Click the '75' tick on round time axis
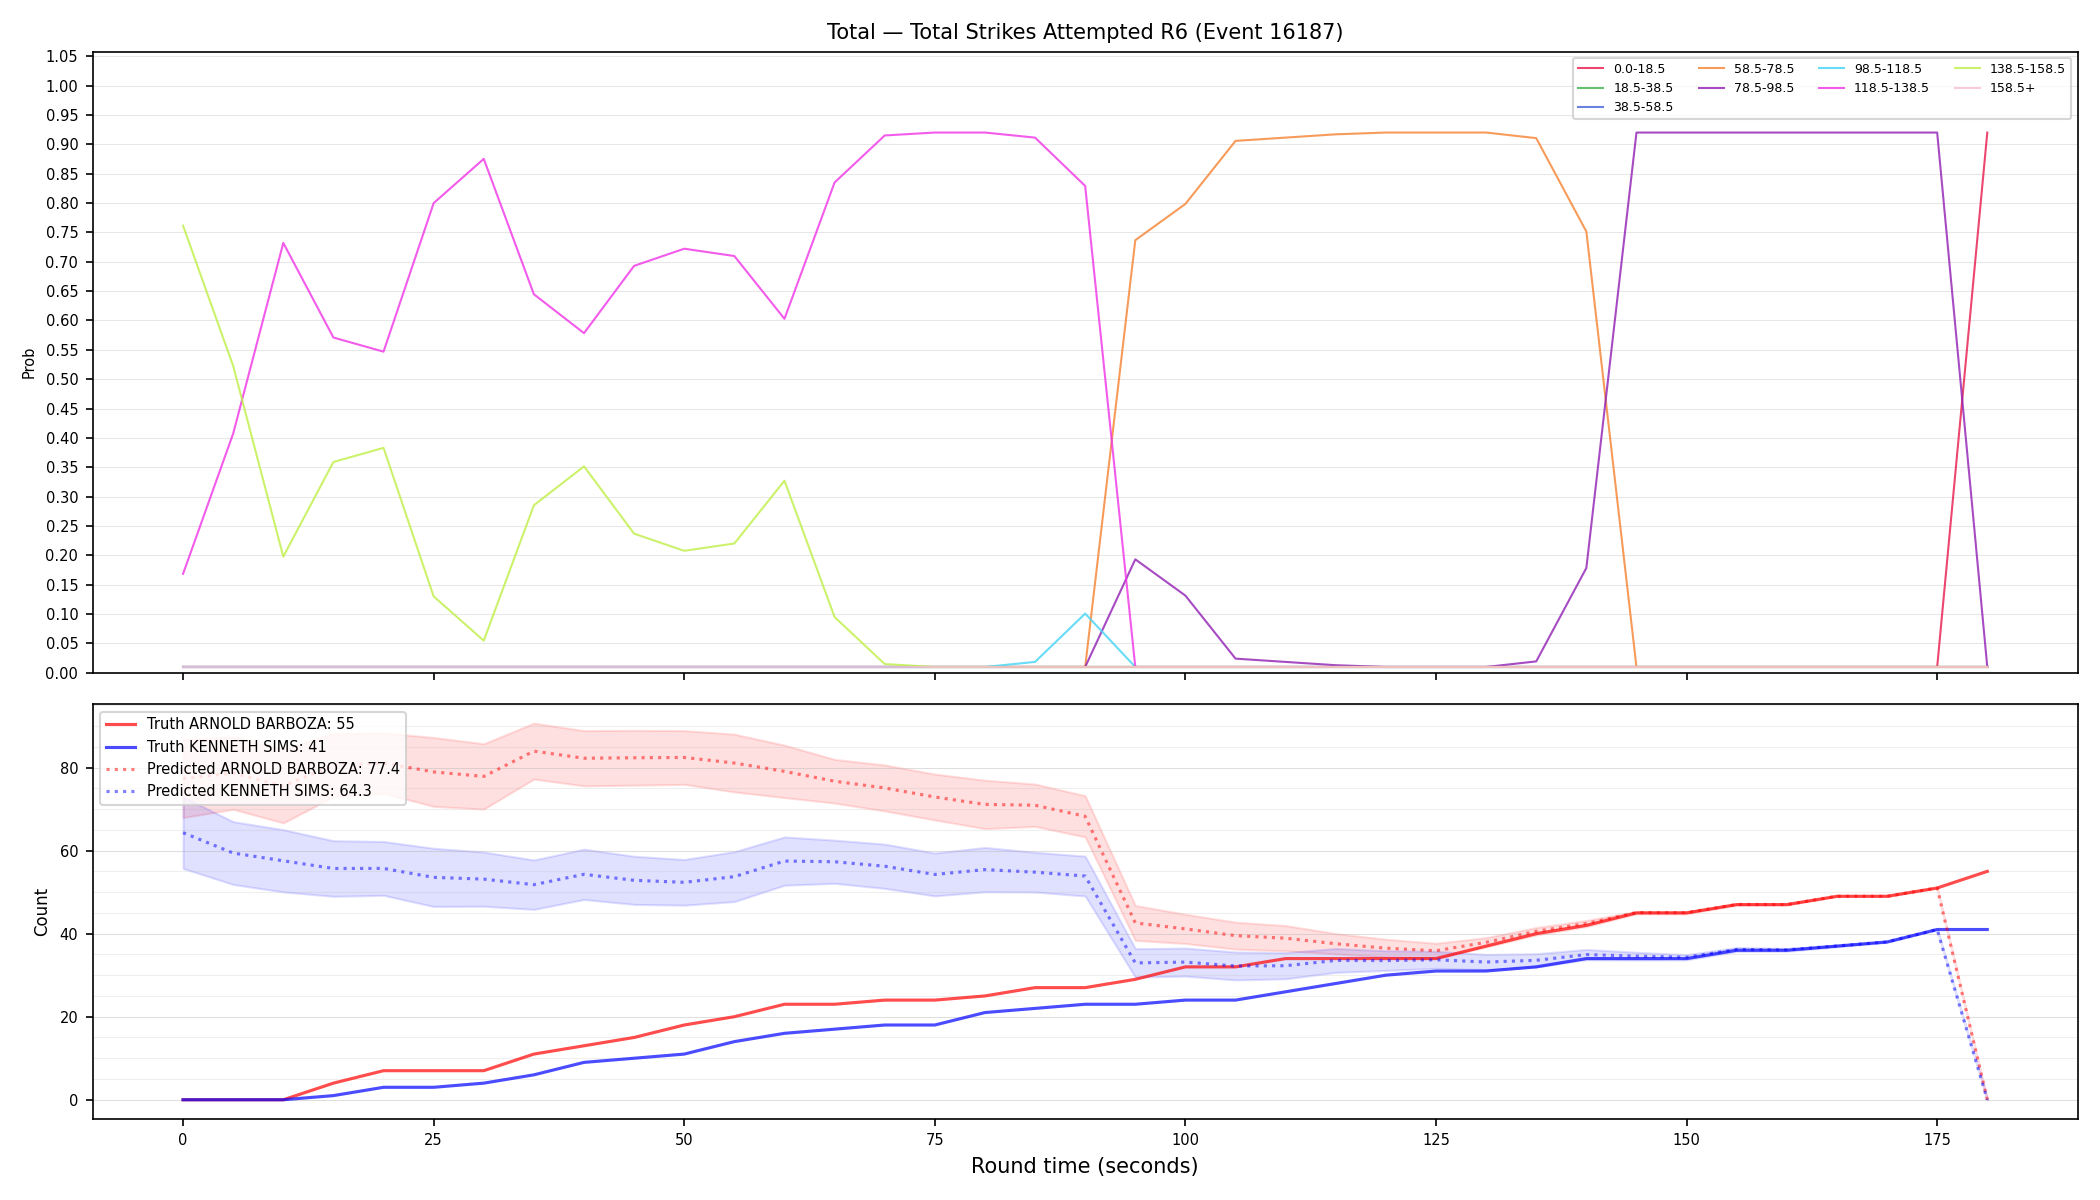 [x=935, y=1139]
